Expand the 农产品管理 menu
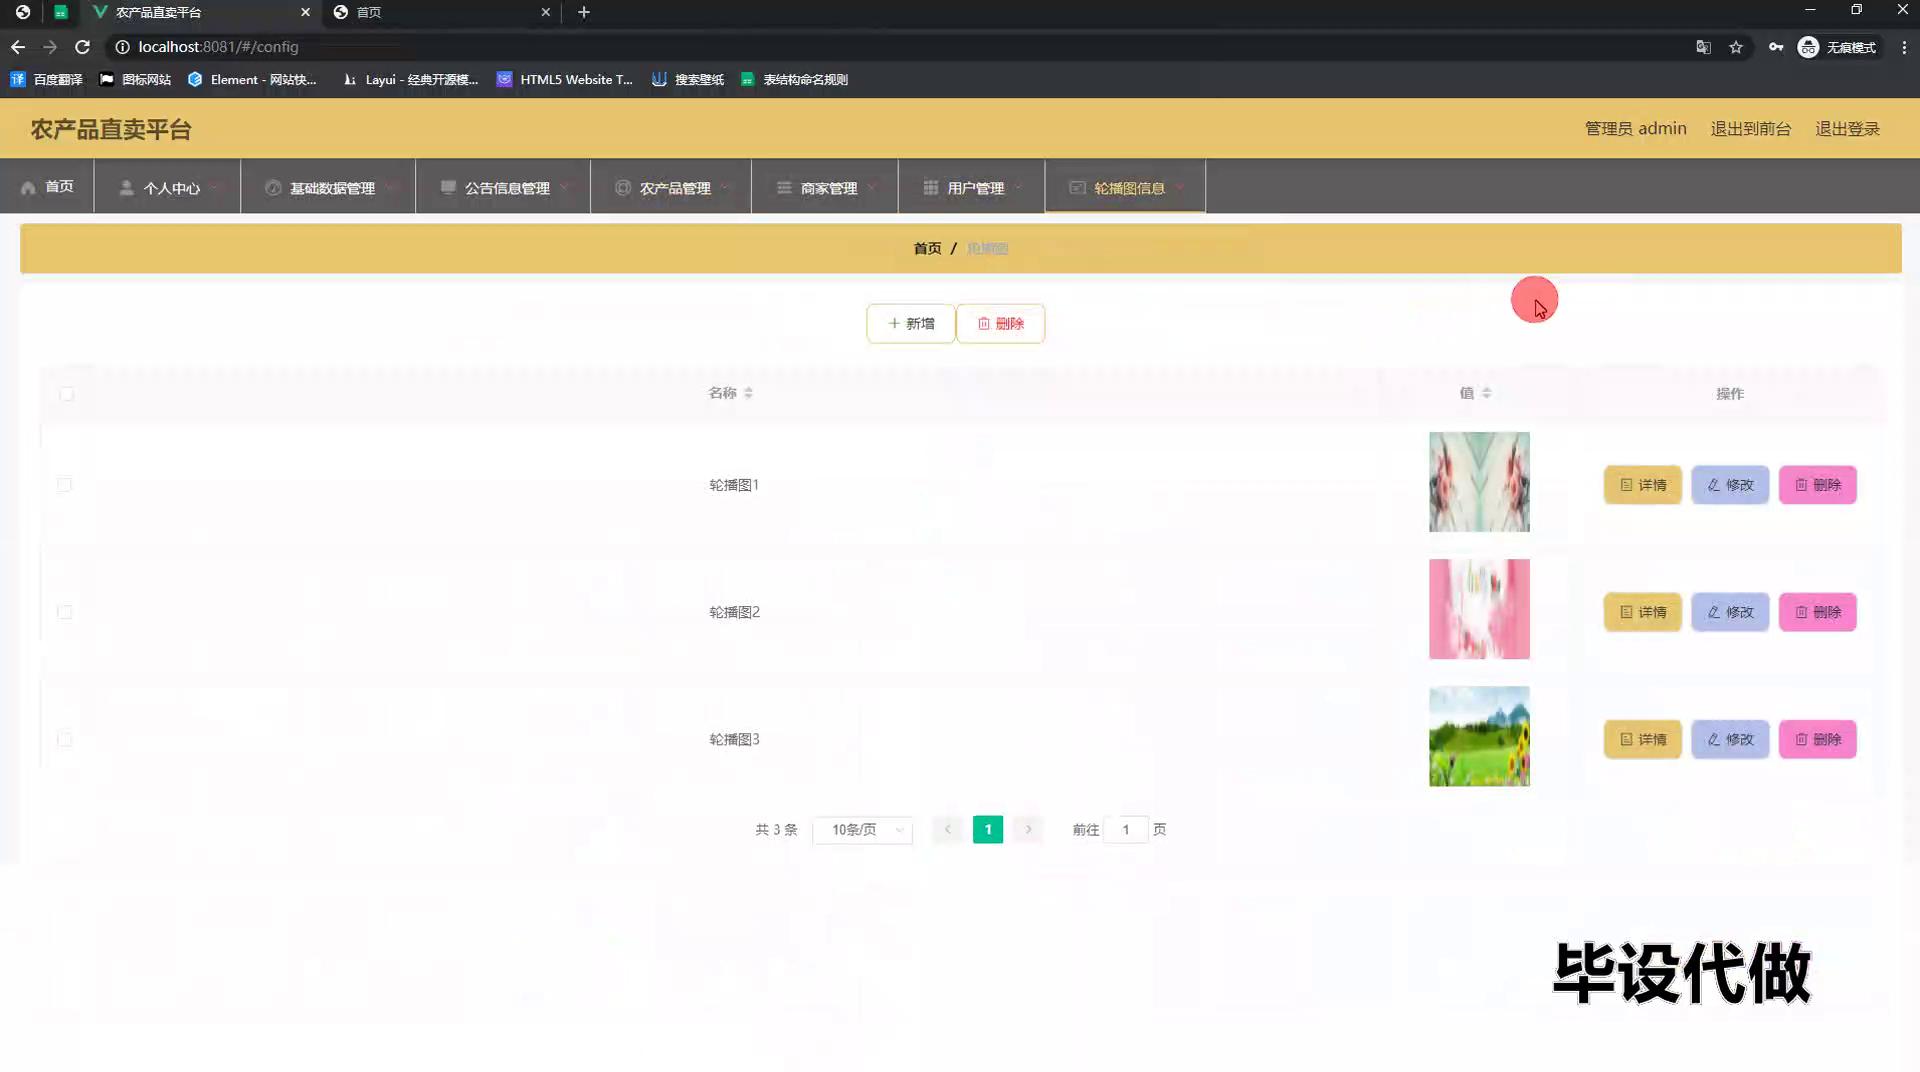This screenshot has height=1072, width=1920. coord(675,188)
